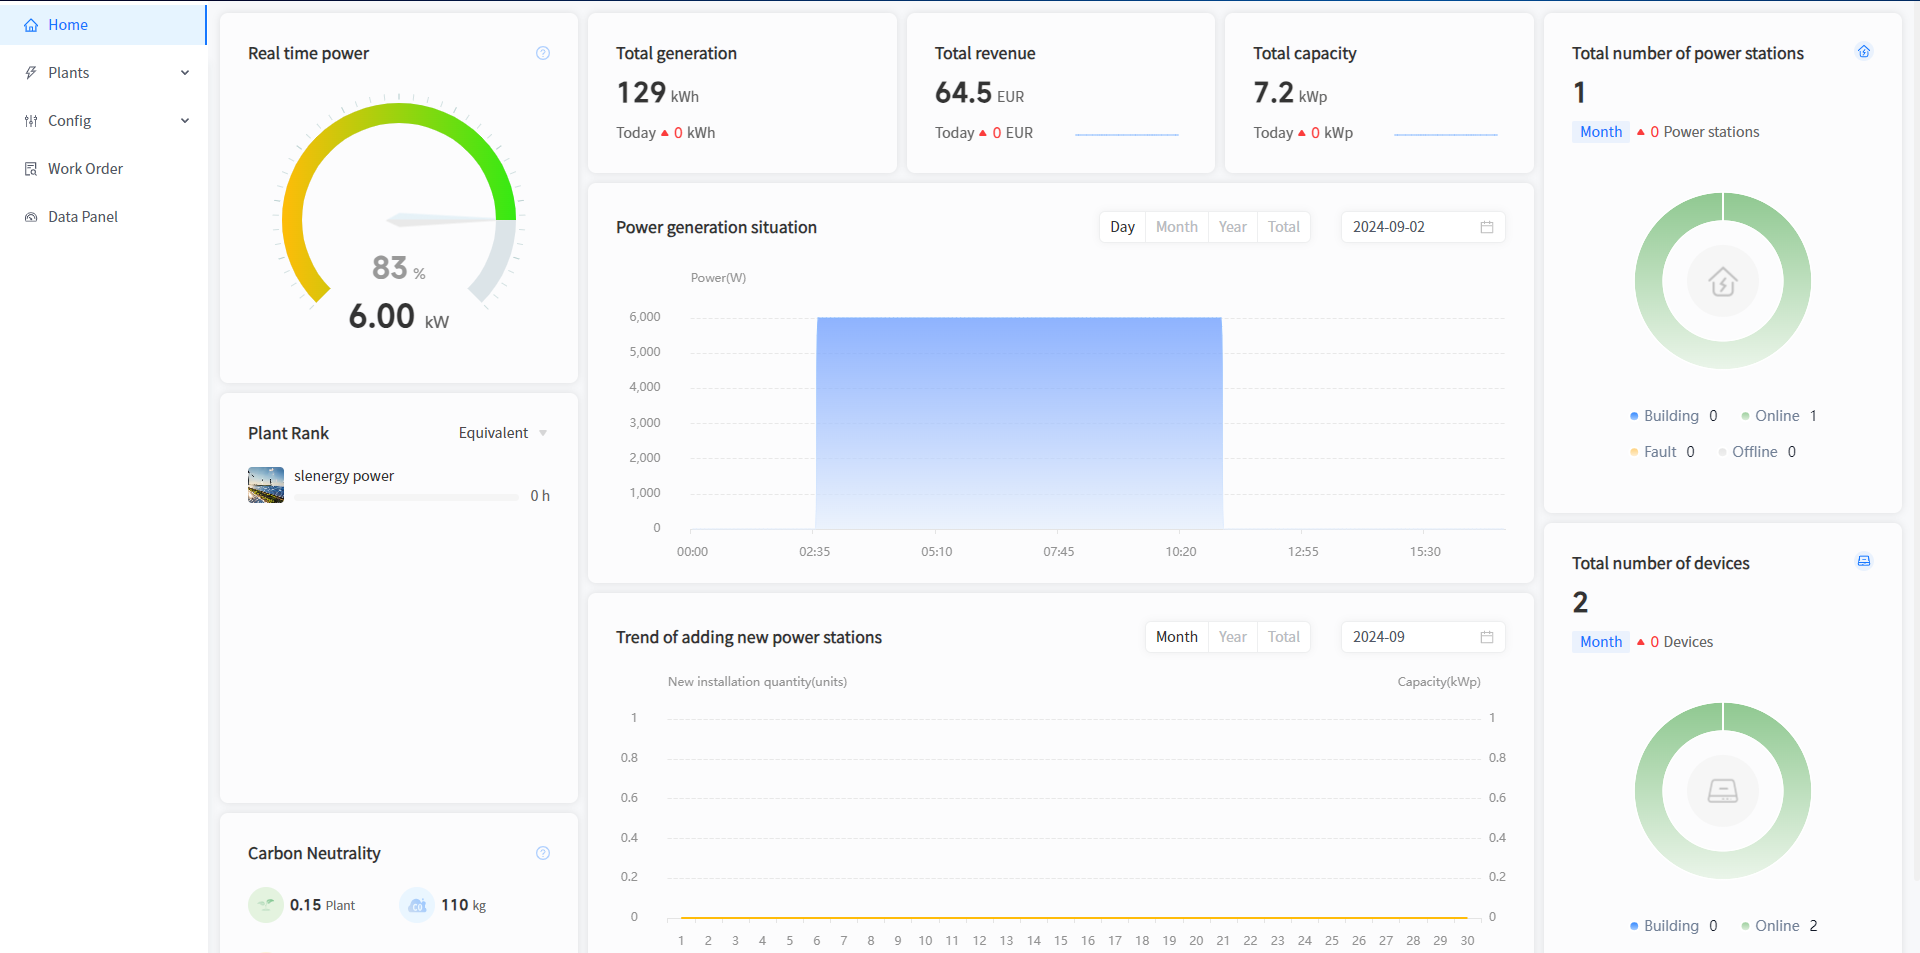
Task: Click the real time power gauge
Action: pos(399,215)
